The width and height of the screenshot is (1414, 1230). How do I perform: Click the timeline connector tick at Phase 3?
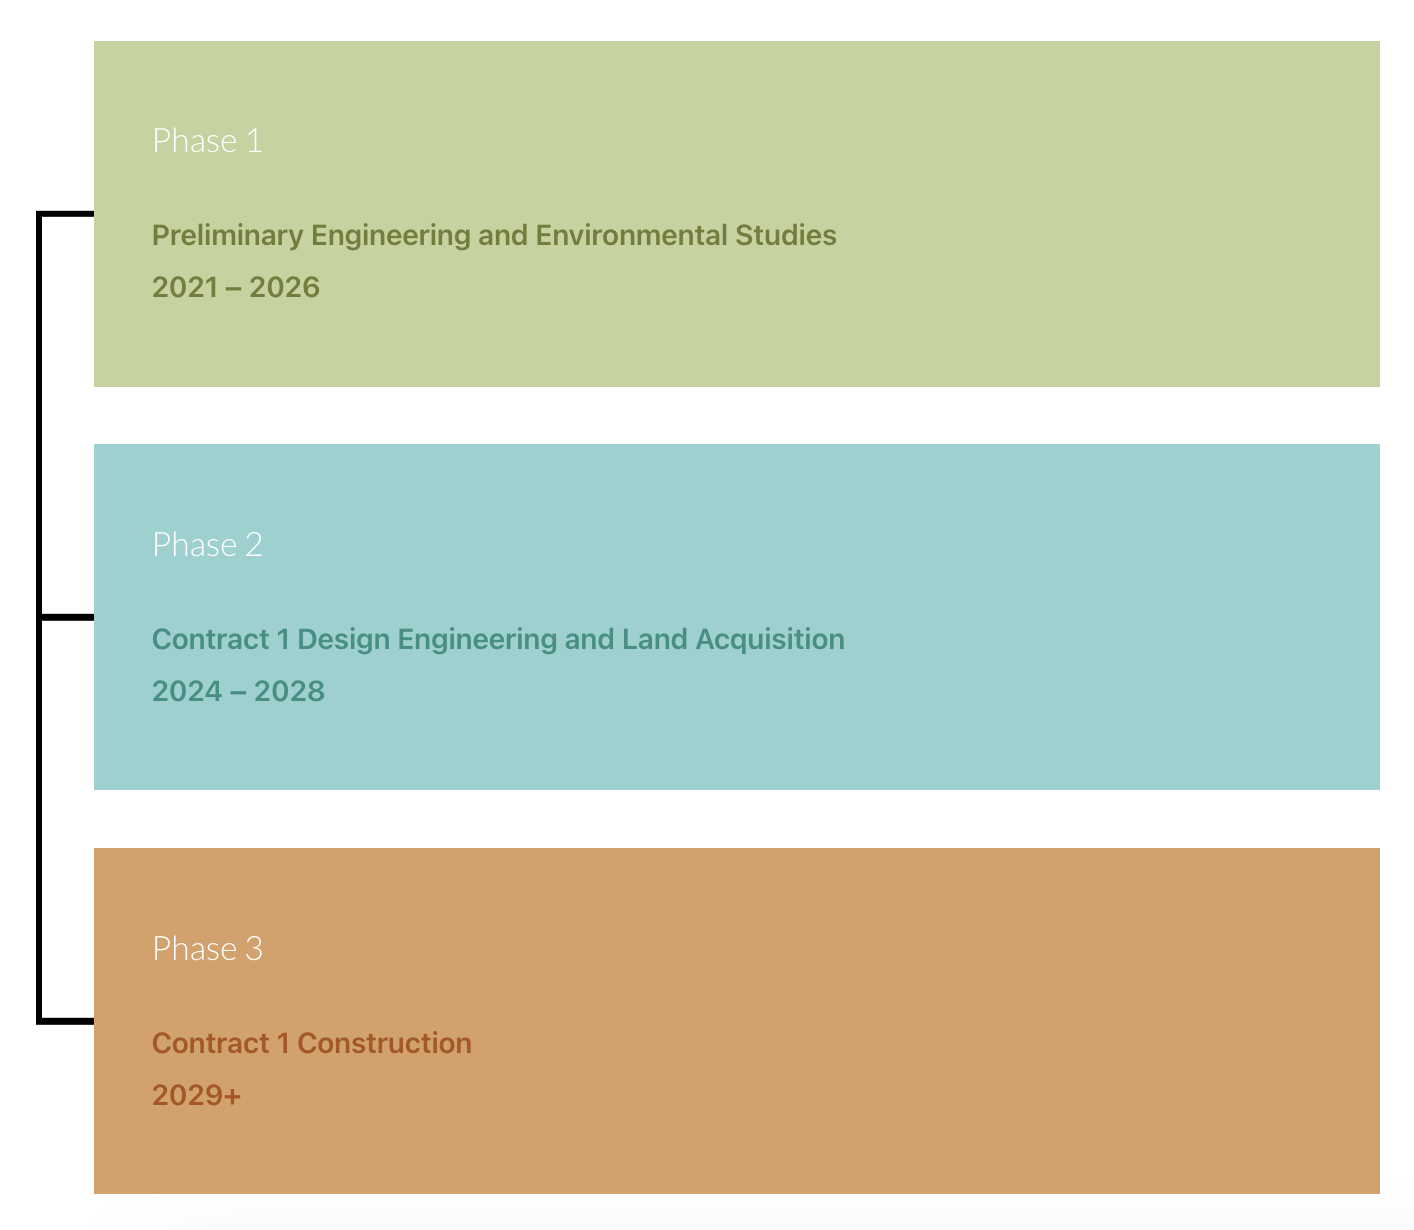(68, 1021)
